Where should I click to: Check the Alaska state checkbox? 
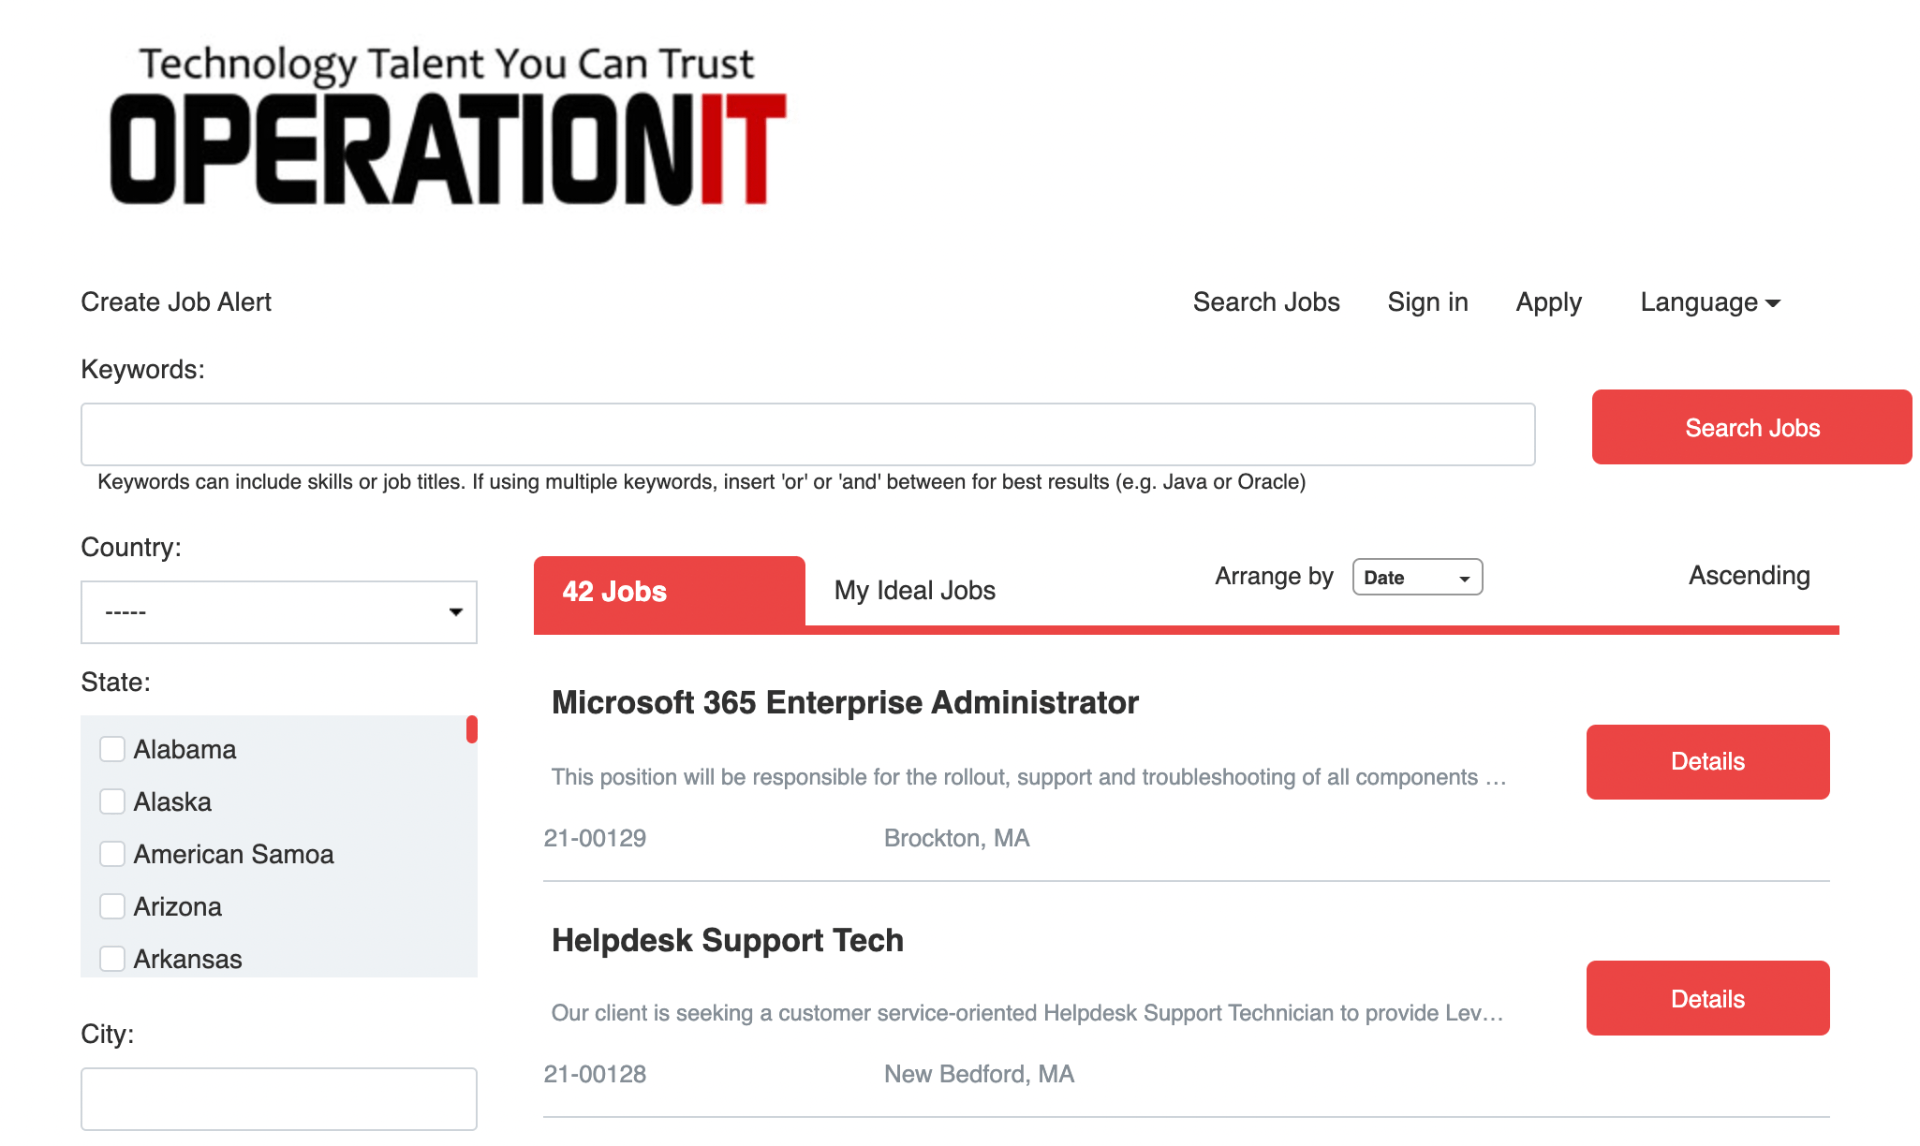[112, 802]
